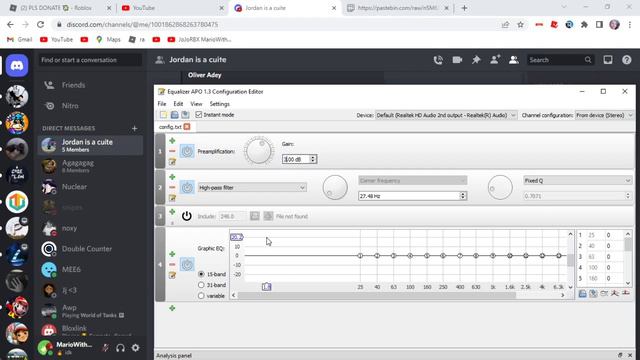Toggle deafen with the headphones icon
This screenshot has height=360, width=640.
[120, 348]
